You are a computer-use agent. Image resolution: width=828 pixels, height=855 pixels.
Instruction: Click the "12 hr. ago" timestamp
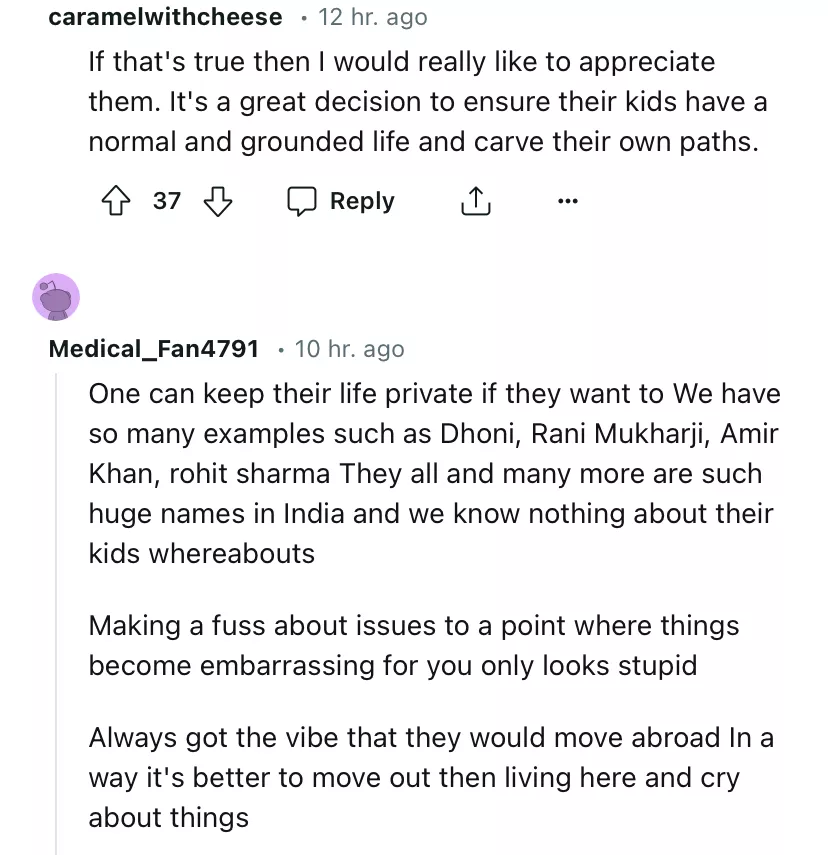coord(372,17)
